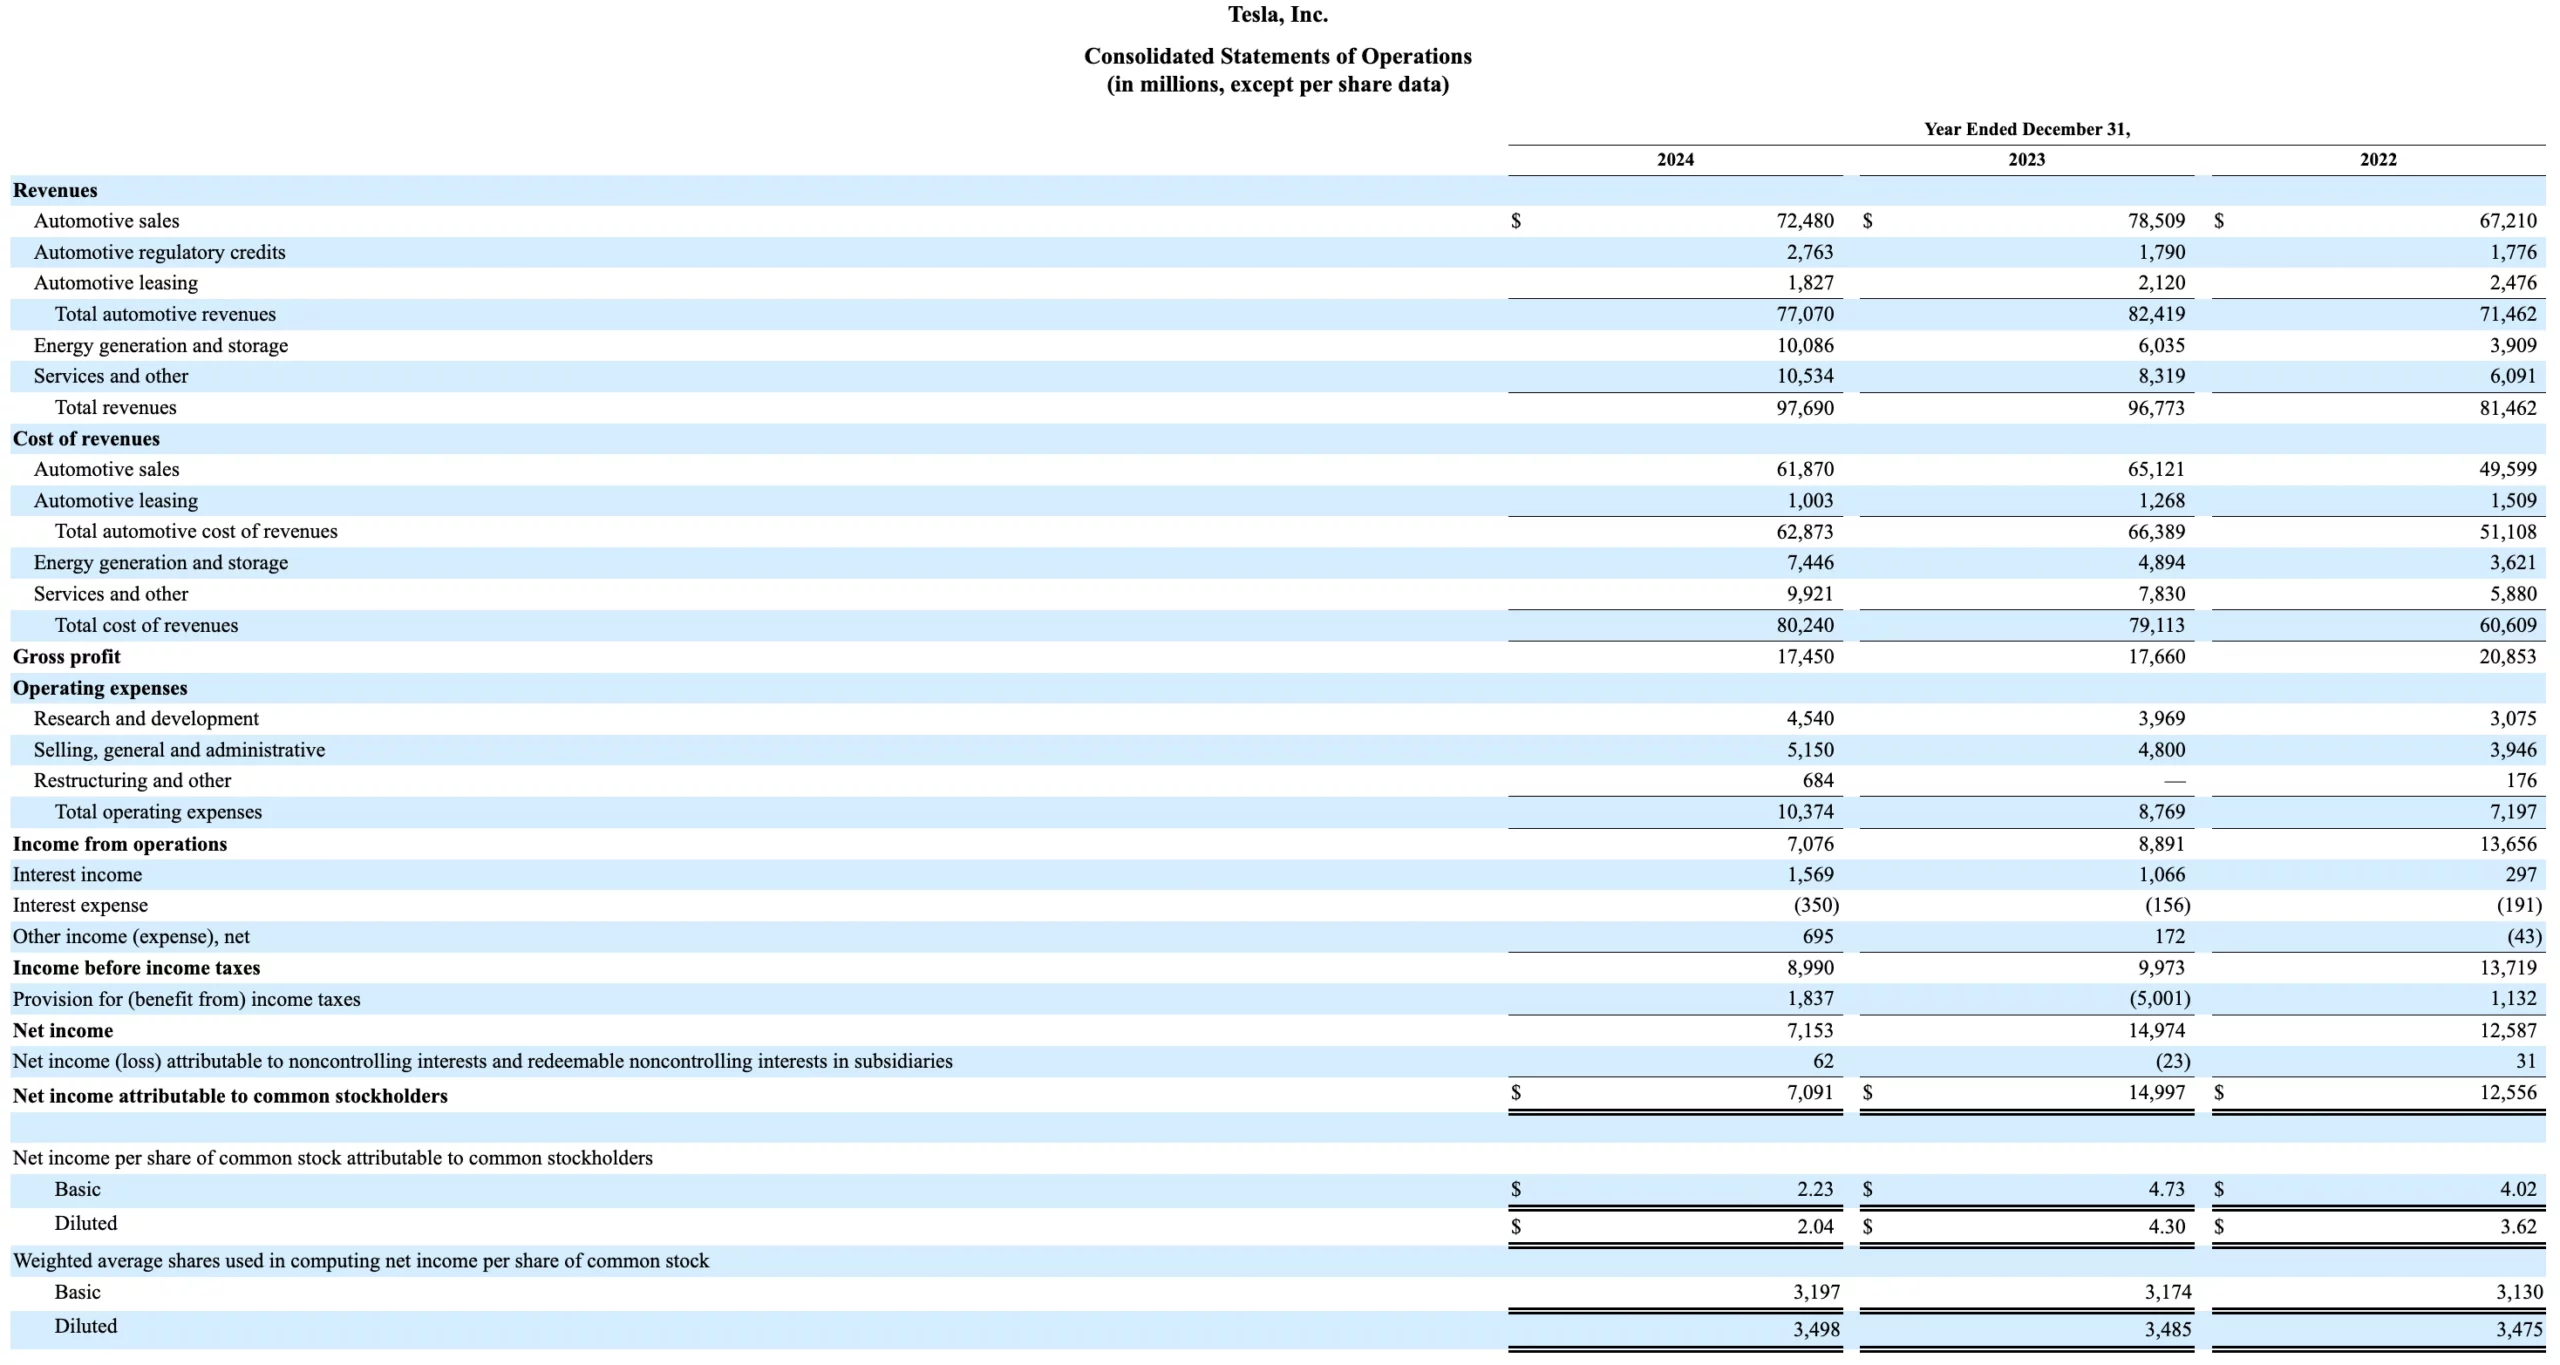This screenshot has width=2560, height=1365.
Task: Select total operating expenses 10,374
Action: click(x=1805, y=812)
